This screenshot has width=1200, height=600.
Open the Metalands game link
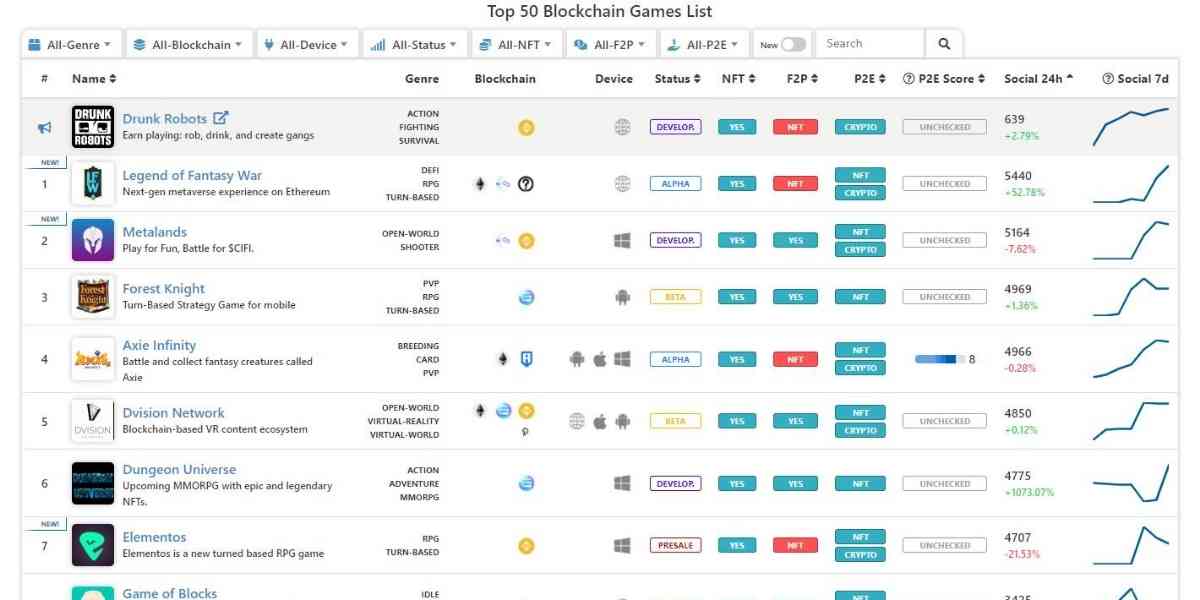point(155,232)
